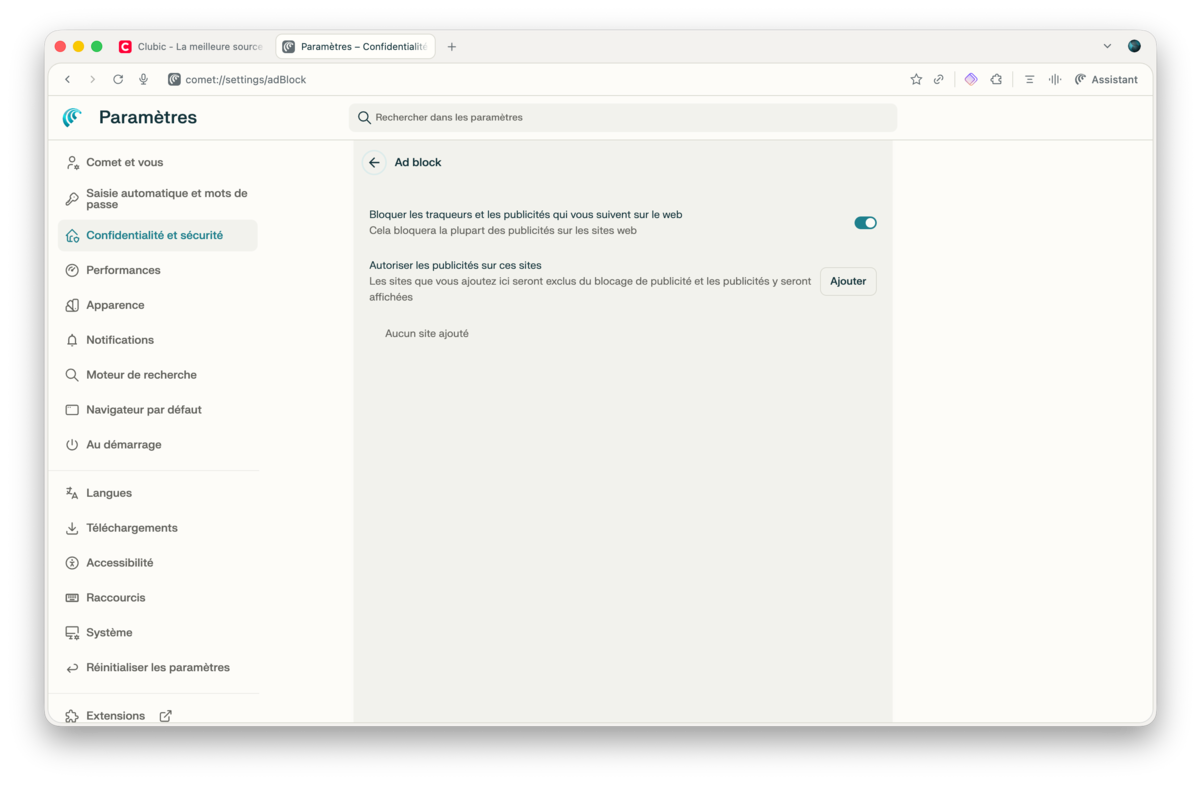This screenshot has width=1200, height=785.
Task: Open a new tab with plus button
Action: click(452, 47)
